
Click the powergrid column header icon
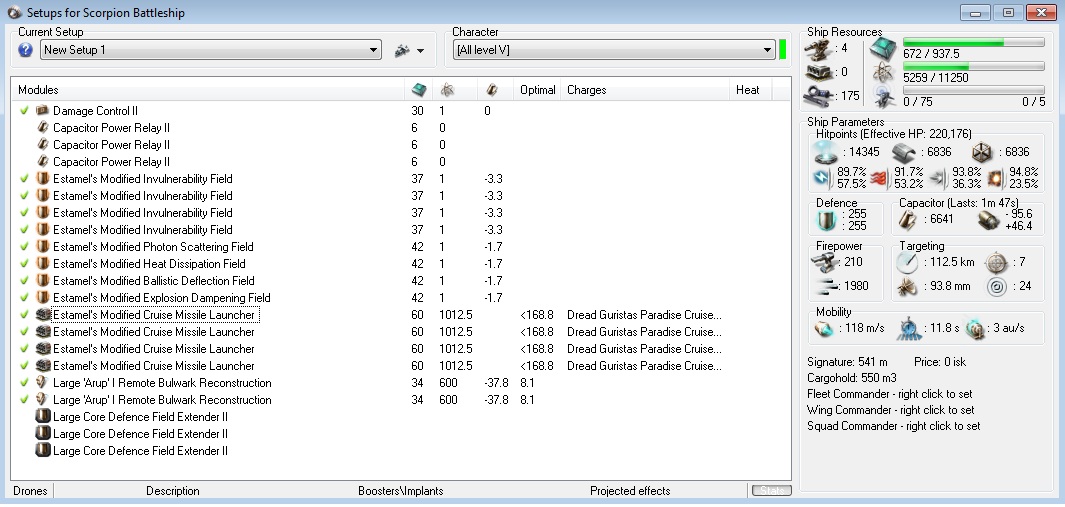(x=448, y=90)
